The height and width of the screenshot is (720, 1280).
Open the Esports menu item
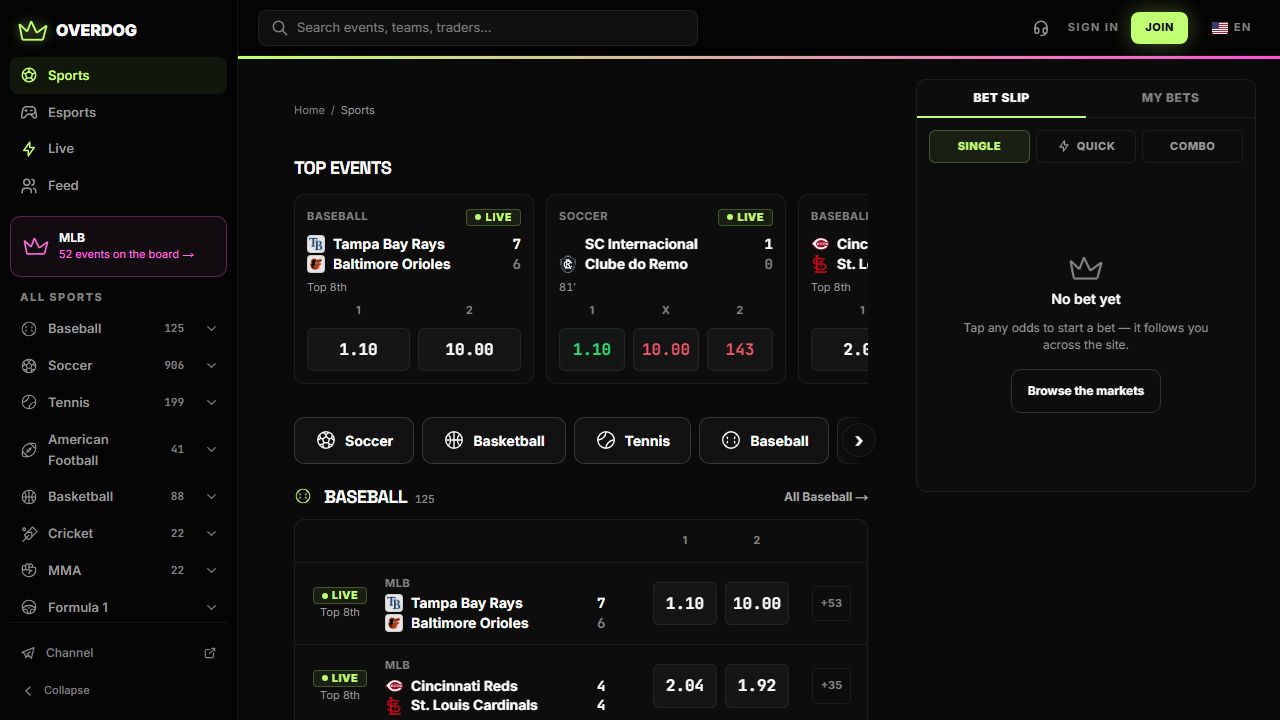118,112
